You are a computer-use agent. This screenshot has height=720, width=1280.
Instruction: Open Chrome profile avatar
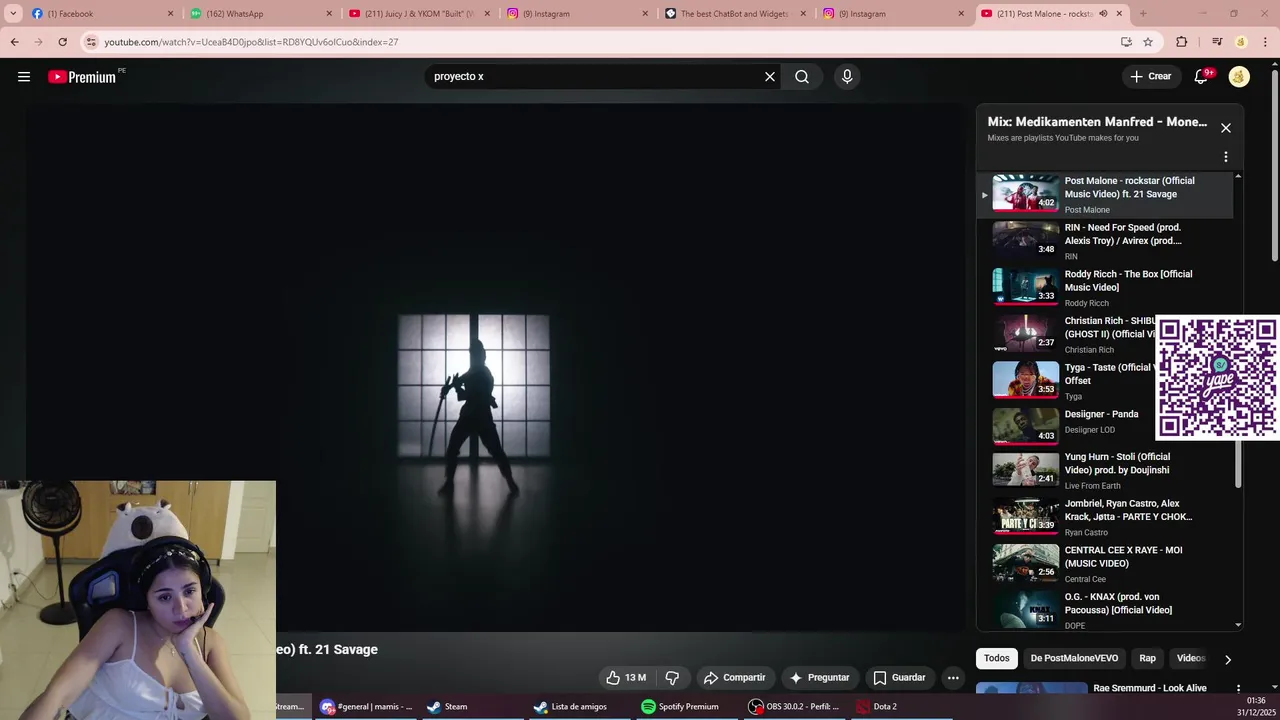coord(1241,42)
